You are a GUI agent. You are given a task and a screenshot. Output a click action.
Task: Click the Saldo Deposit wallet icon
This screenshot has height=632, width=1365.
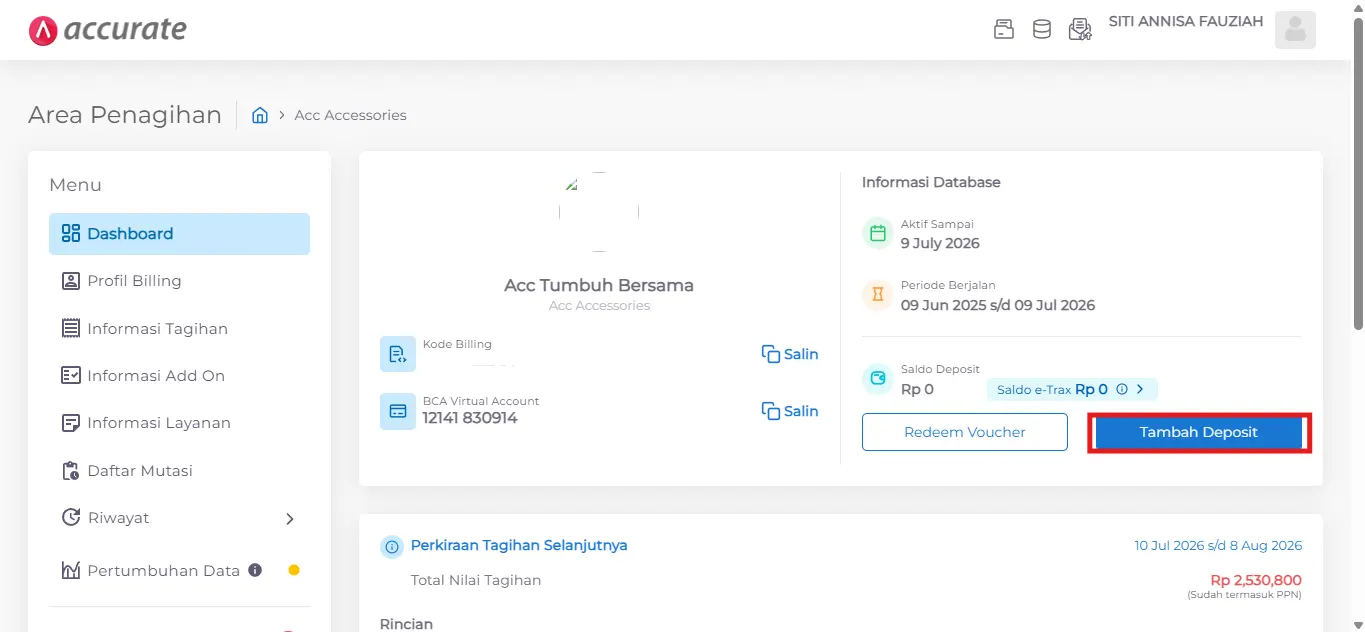point(877,379)
